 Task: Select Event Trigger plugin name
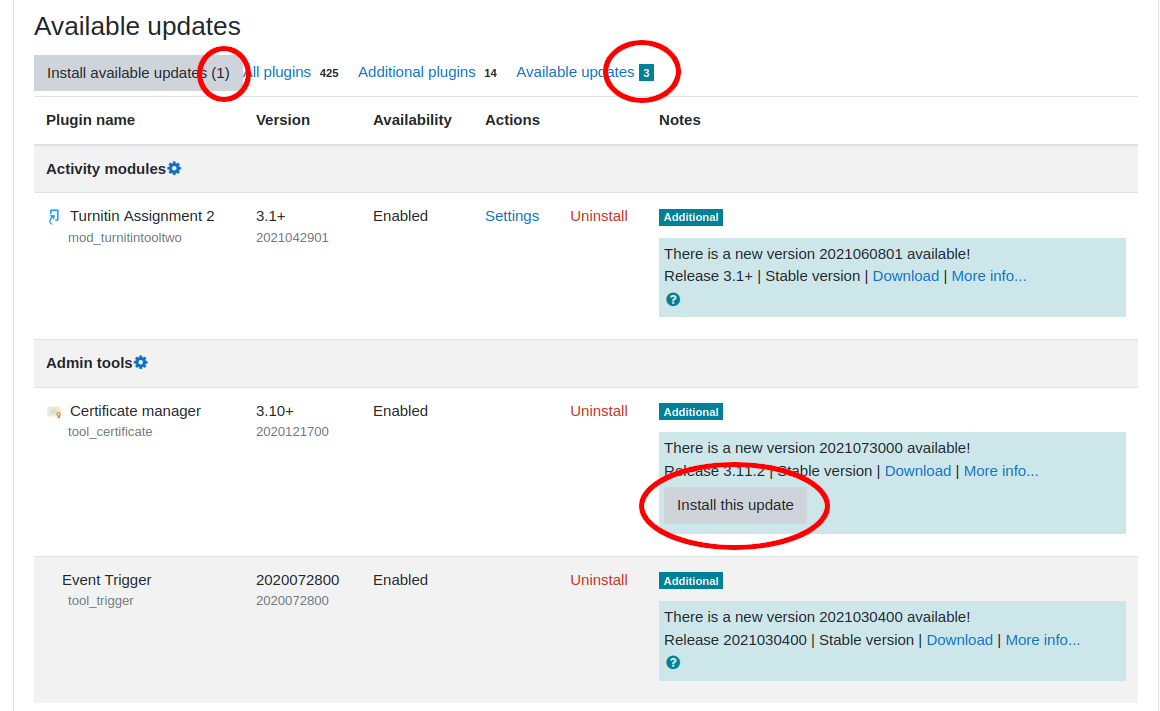tap(107, 580)
